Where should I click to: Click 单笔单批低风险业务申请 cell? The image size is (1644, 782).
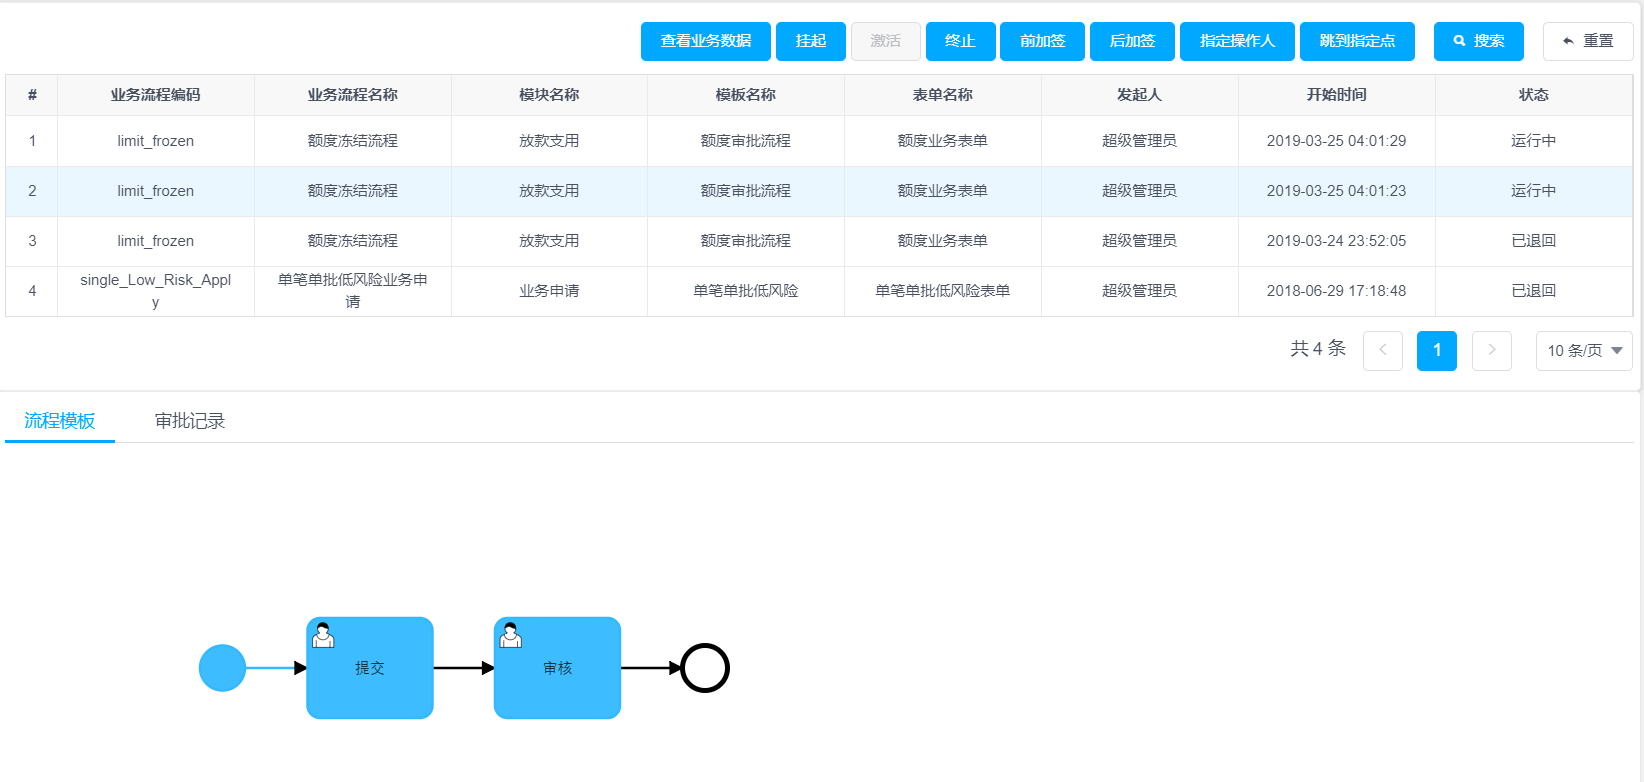coord(353,291)
